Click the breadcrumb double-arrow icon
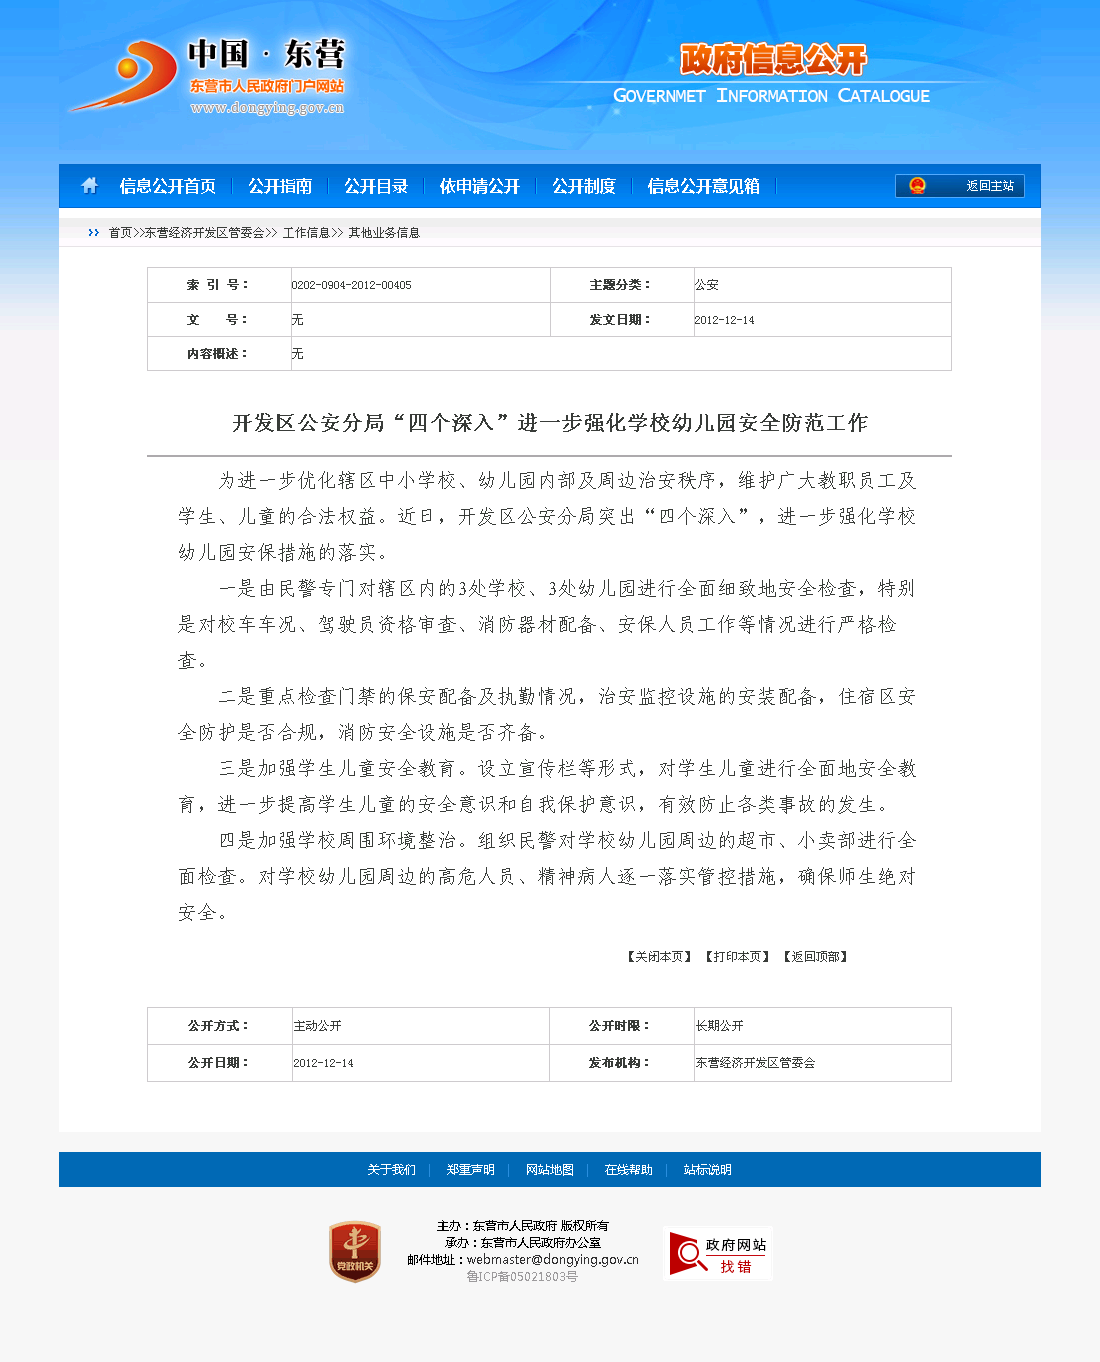The image size is (1100, 1362). [x=94, y=233]
